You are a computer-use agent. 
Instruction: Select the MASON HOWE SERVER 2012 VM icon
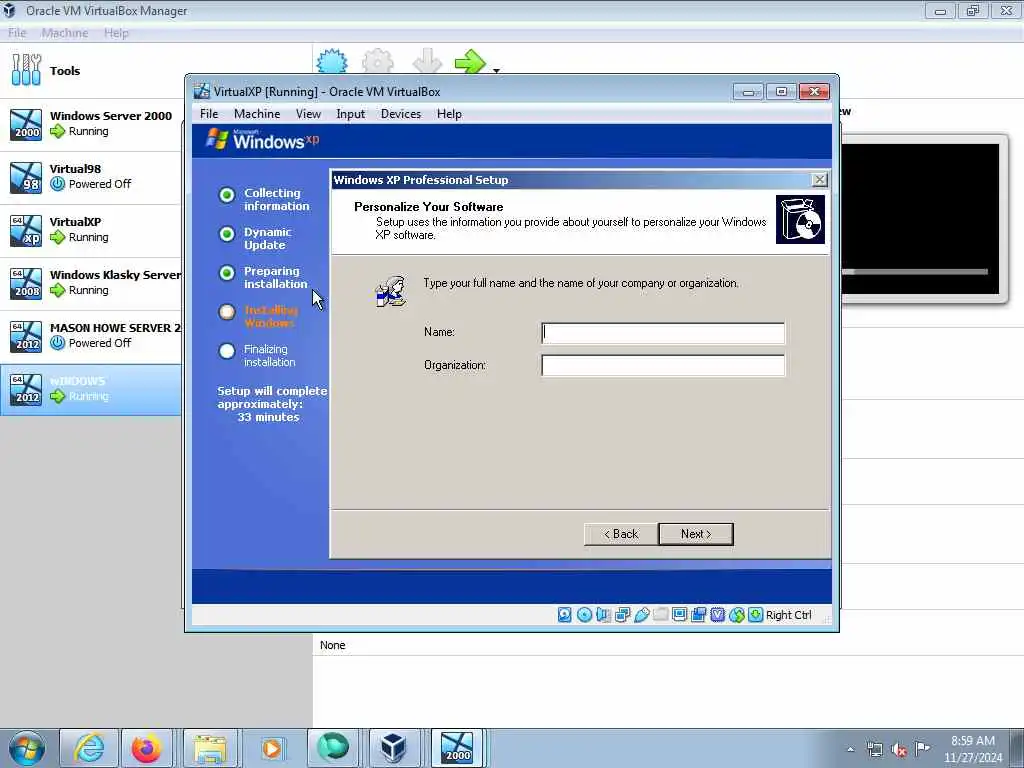pos(26,336)
